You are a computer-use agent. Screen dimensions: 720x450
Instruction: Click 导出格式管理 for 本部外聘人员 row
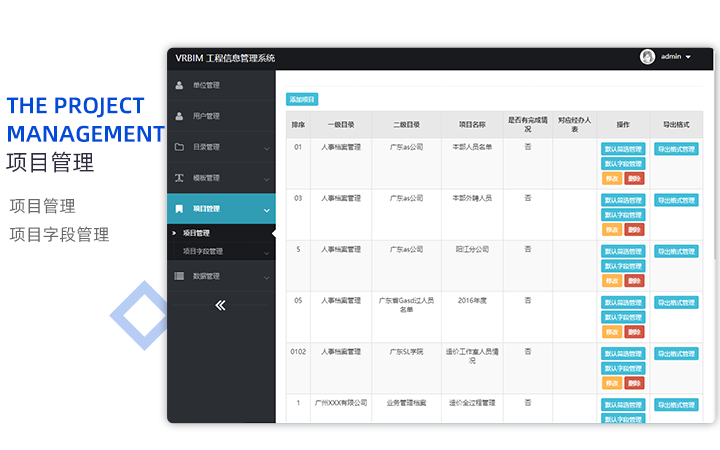click(x=676, y=200)
